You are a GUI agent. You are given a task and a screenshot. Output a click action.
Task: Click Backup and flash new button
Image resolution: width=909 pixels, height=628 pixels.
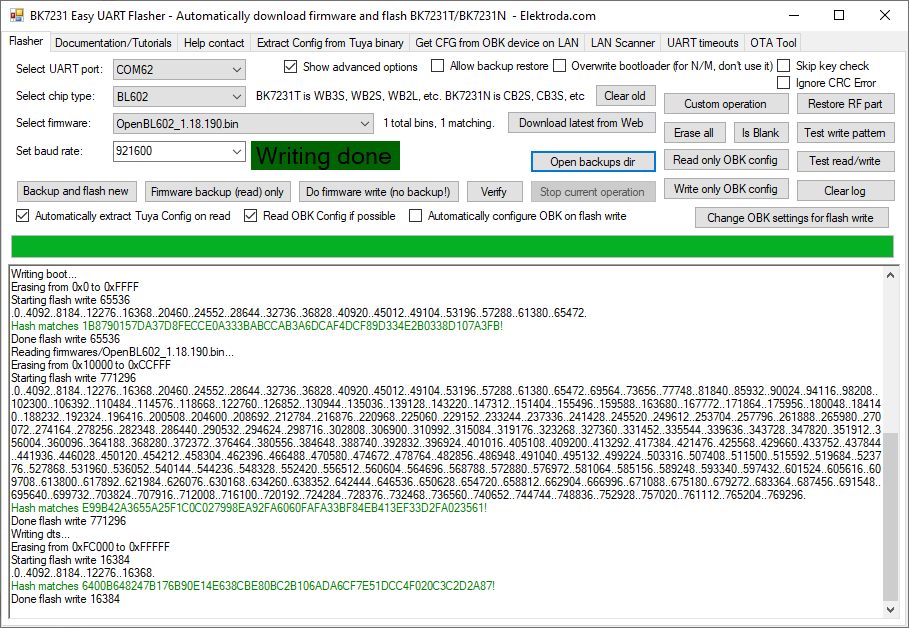point(76,191)
